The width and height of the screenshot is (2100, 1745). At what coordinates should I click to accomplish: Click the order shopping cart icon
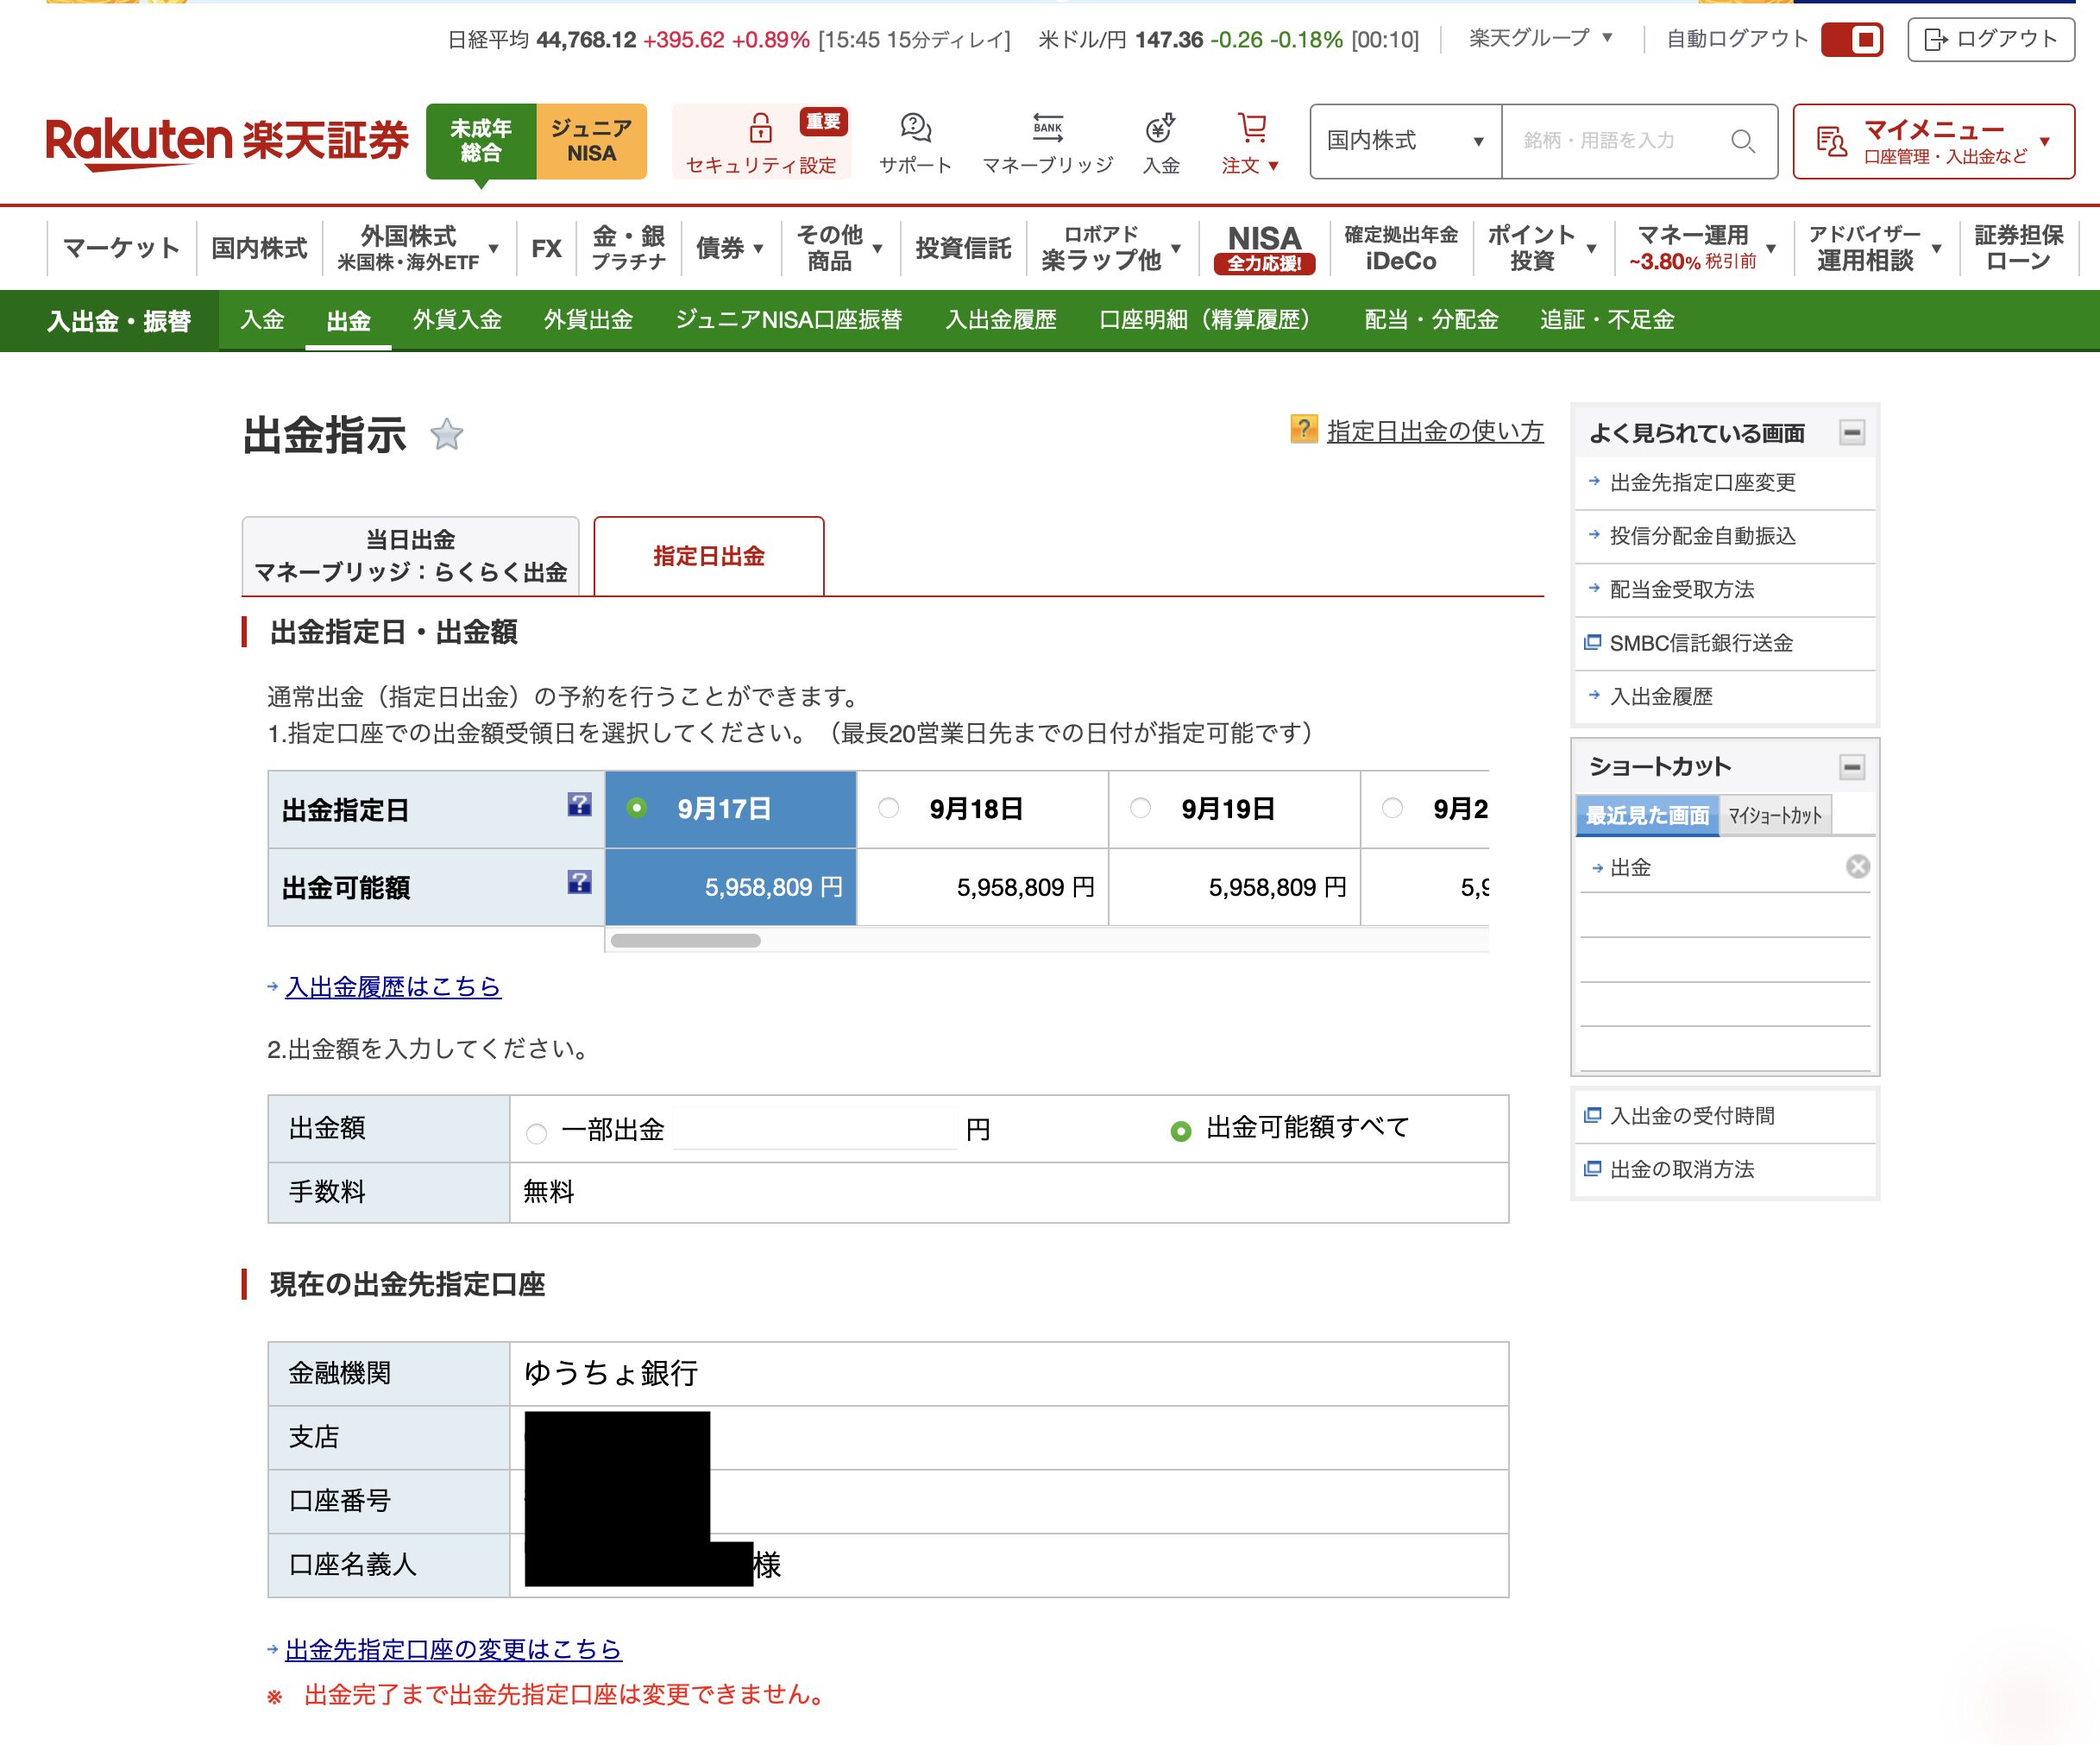point(1251,128)
